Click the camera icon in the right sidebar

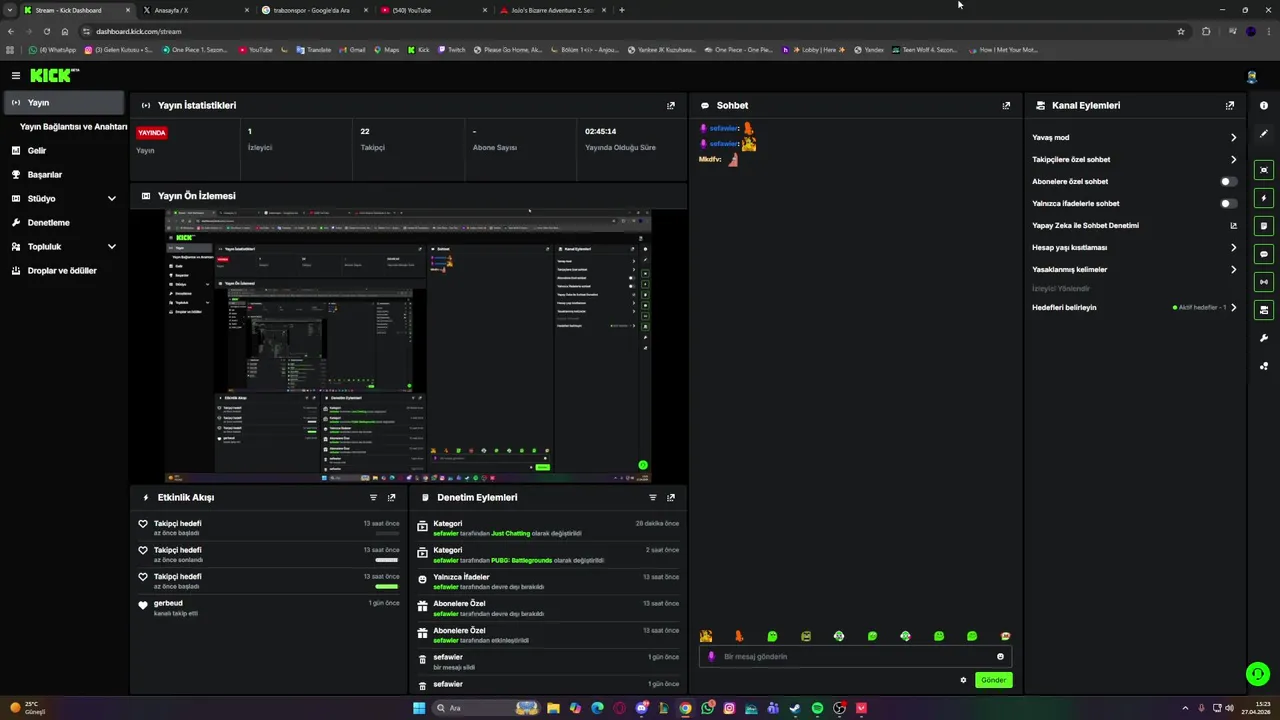[x=1264, y=310]
